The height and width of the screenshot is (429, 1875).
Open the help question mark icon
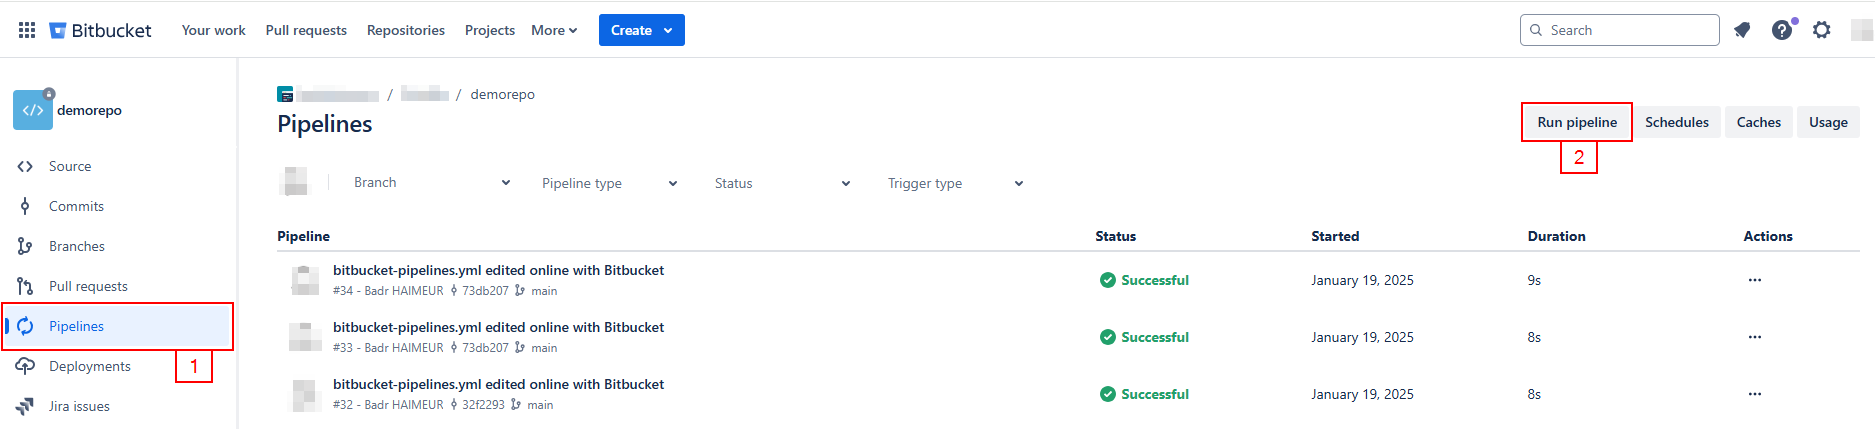click(x=1783, y=30)
